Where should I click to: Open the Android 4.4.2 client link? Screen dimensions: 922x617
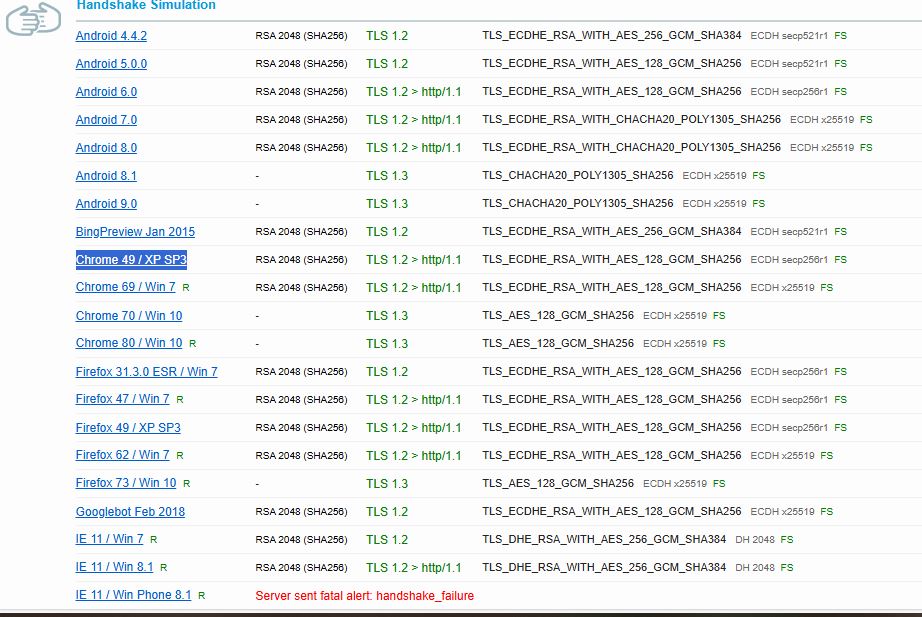tap(111, 36)
